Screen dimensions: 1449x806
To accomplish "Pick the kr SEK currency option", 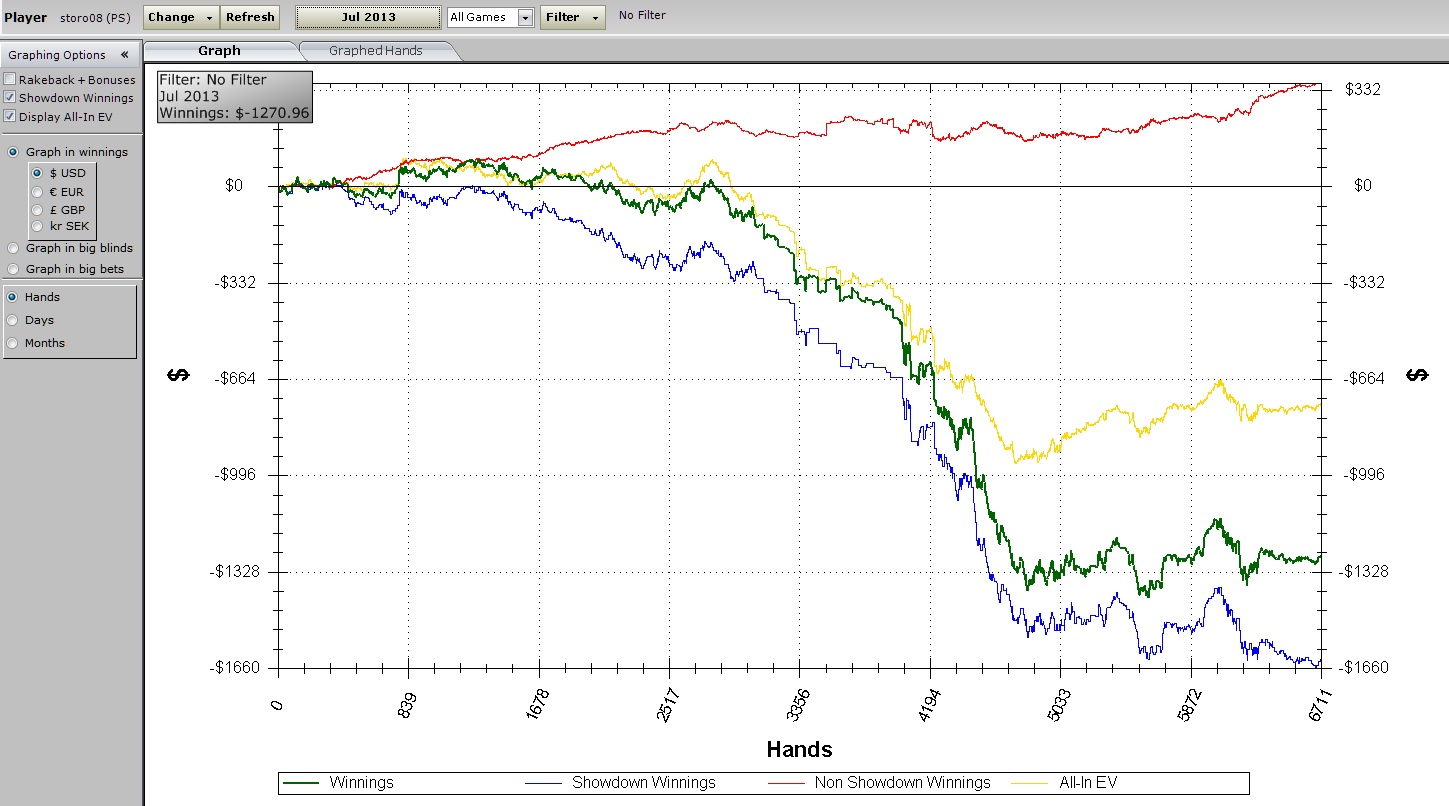I will [x=38, y=226].
